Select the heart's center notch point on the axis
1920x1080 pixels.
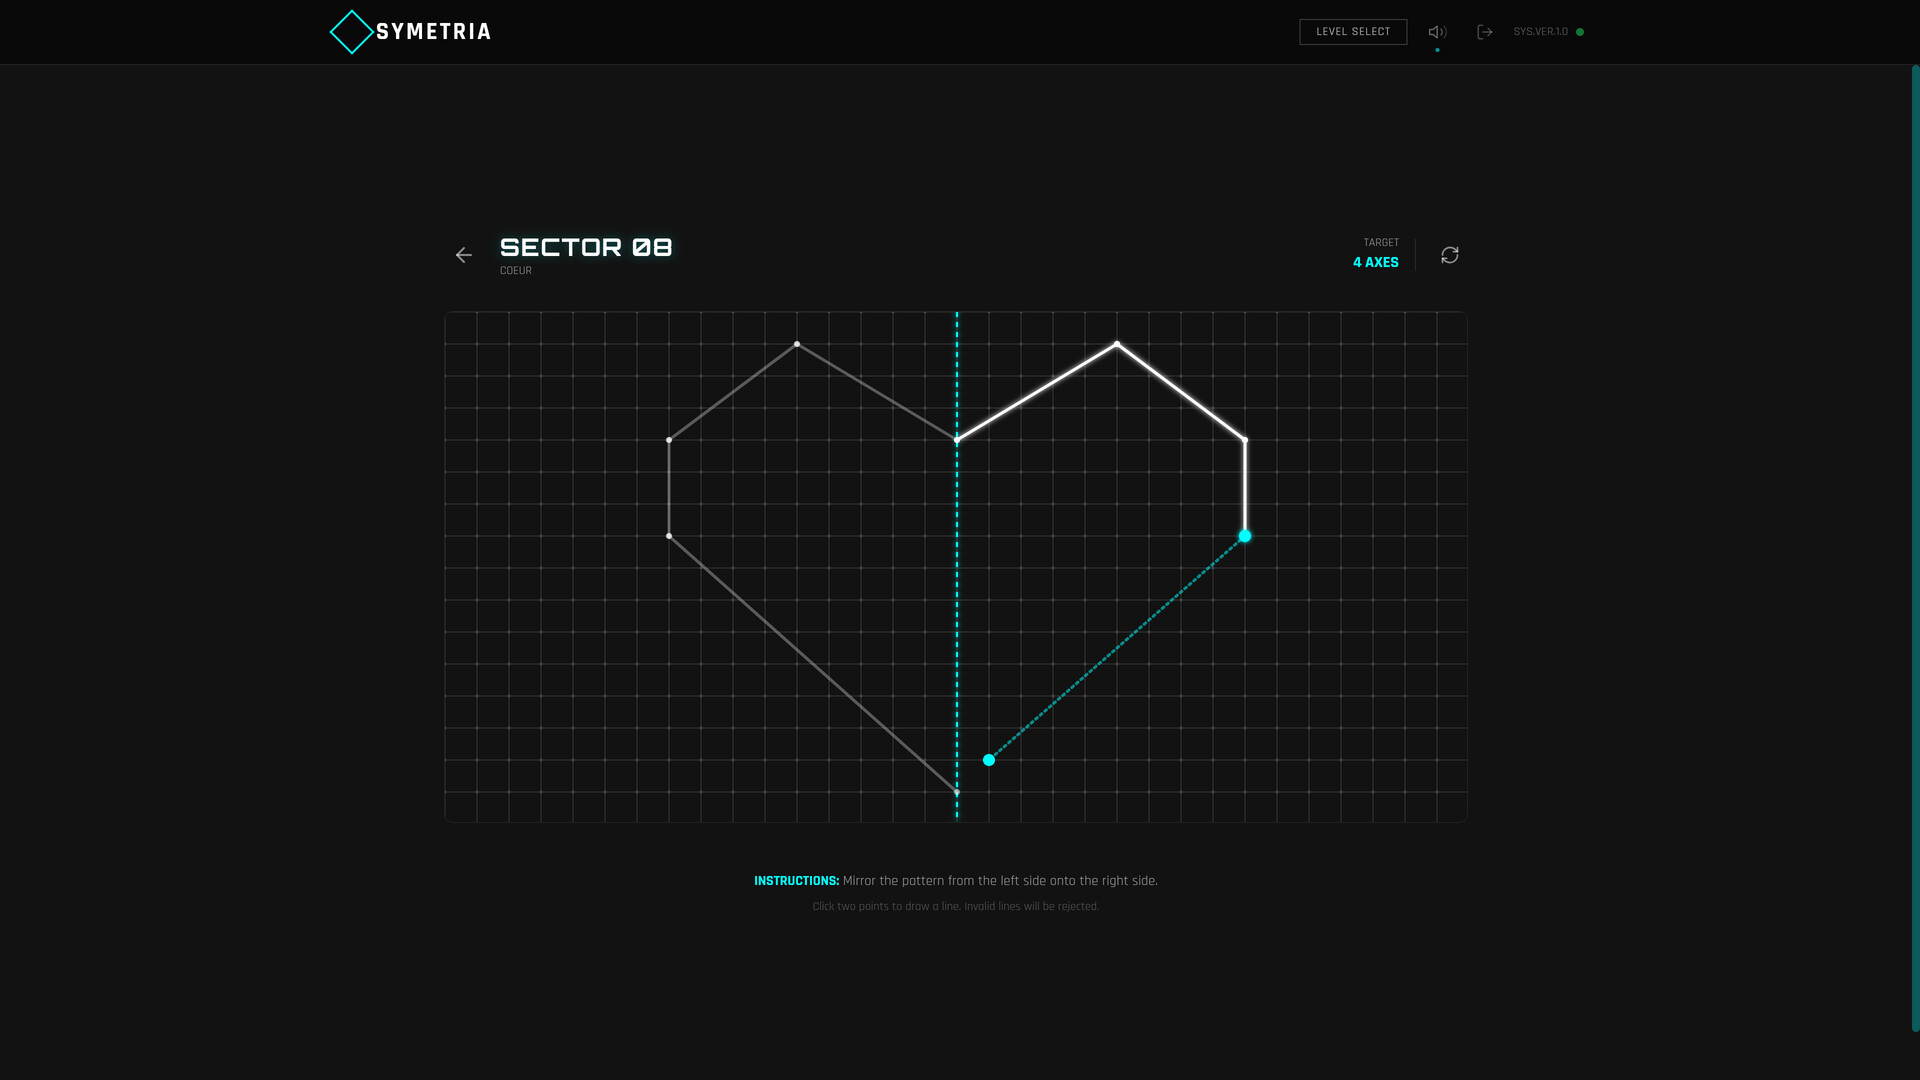tap(957, 440)
